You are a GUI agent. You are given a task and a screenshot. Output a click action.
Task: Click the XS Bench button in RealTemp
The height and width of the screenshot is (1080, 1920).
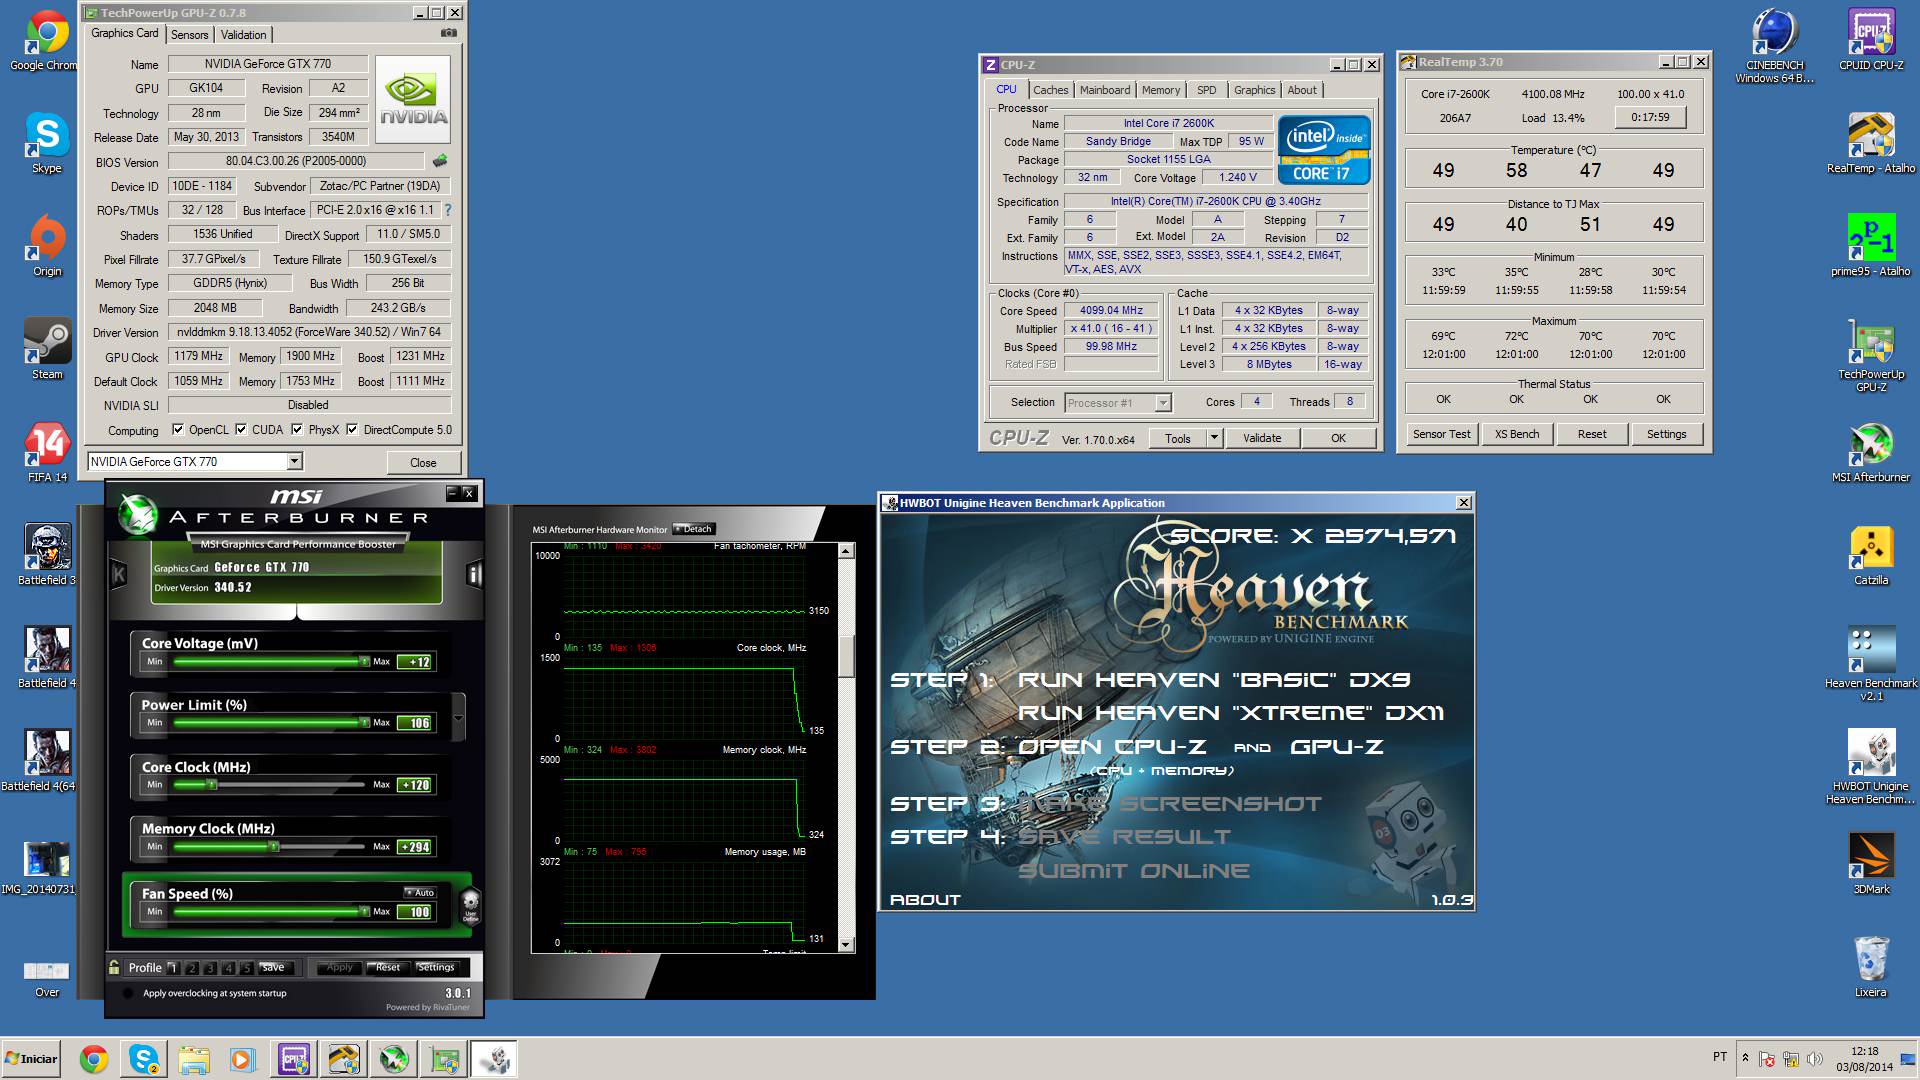[x=1517, y=434]
